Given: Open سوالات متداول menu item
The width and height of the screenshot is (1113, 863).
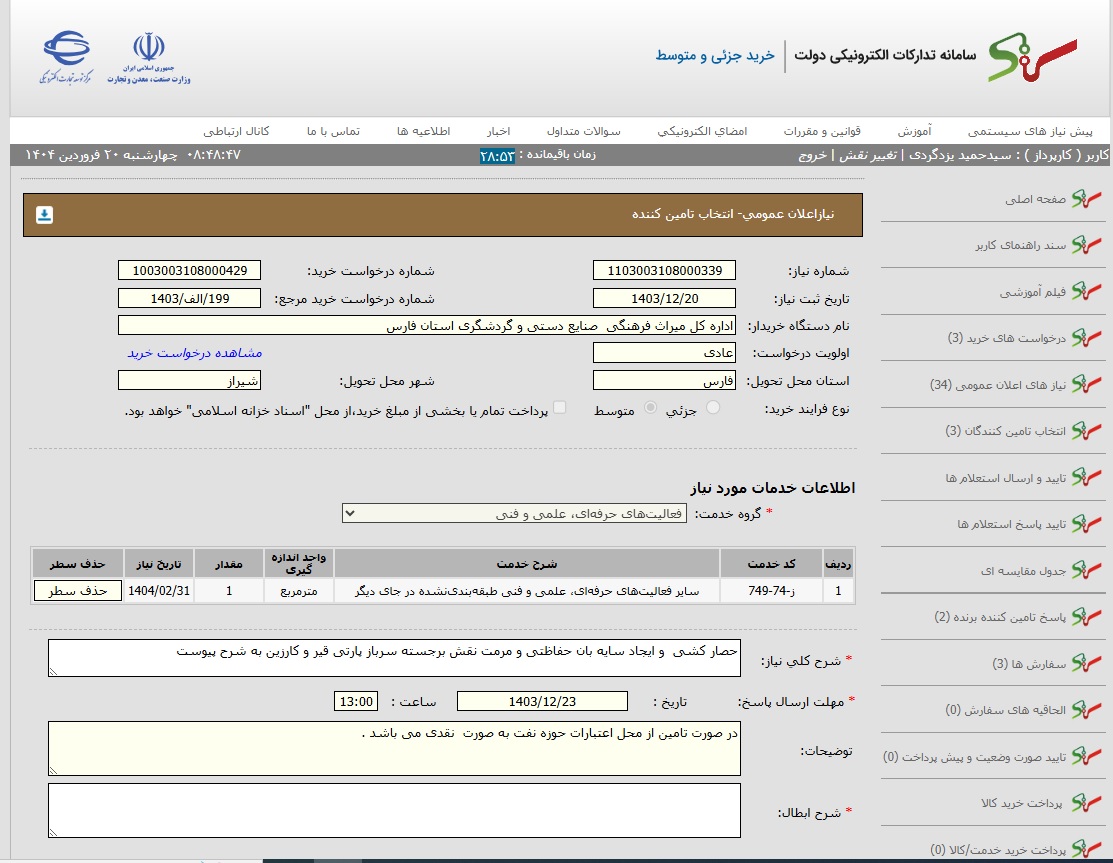Looking at the screenshot, I should click(x=583, y=131).
